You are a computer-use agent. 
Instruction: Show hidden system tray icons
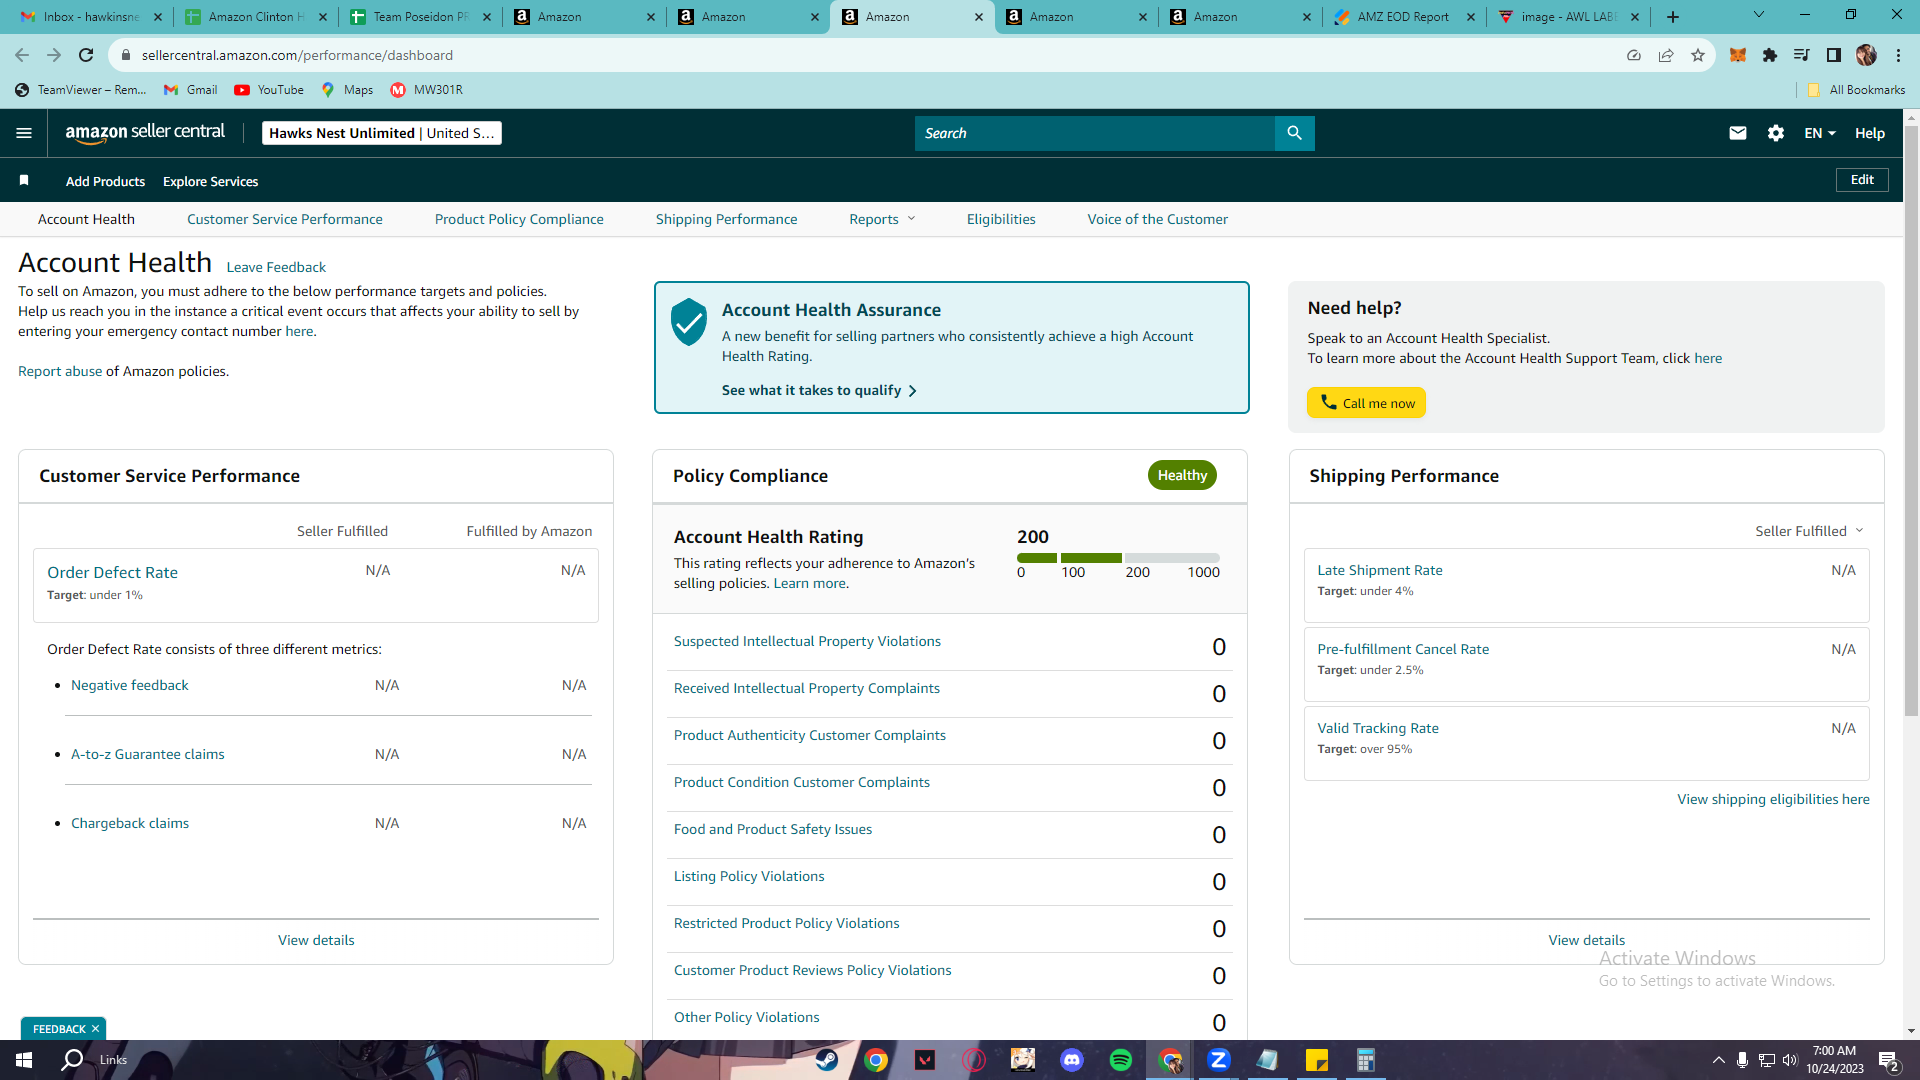coord(1719,1060)
